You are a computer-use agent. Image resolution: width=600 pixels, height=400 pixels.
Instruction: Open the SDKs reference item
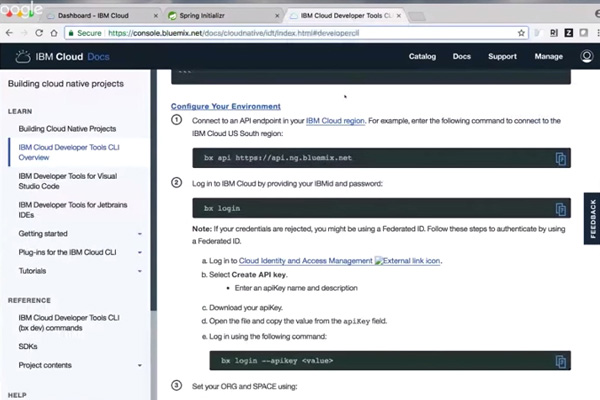pos(28,346)
